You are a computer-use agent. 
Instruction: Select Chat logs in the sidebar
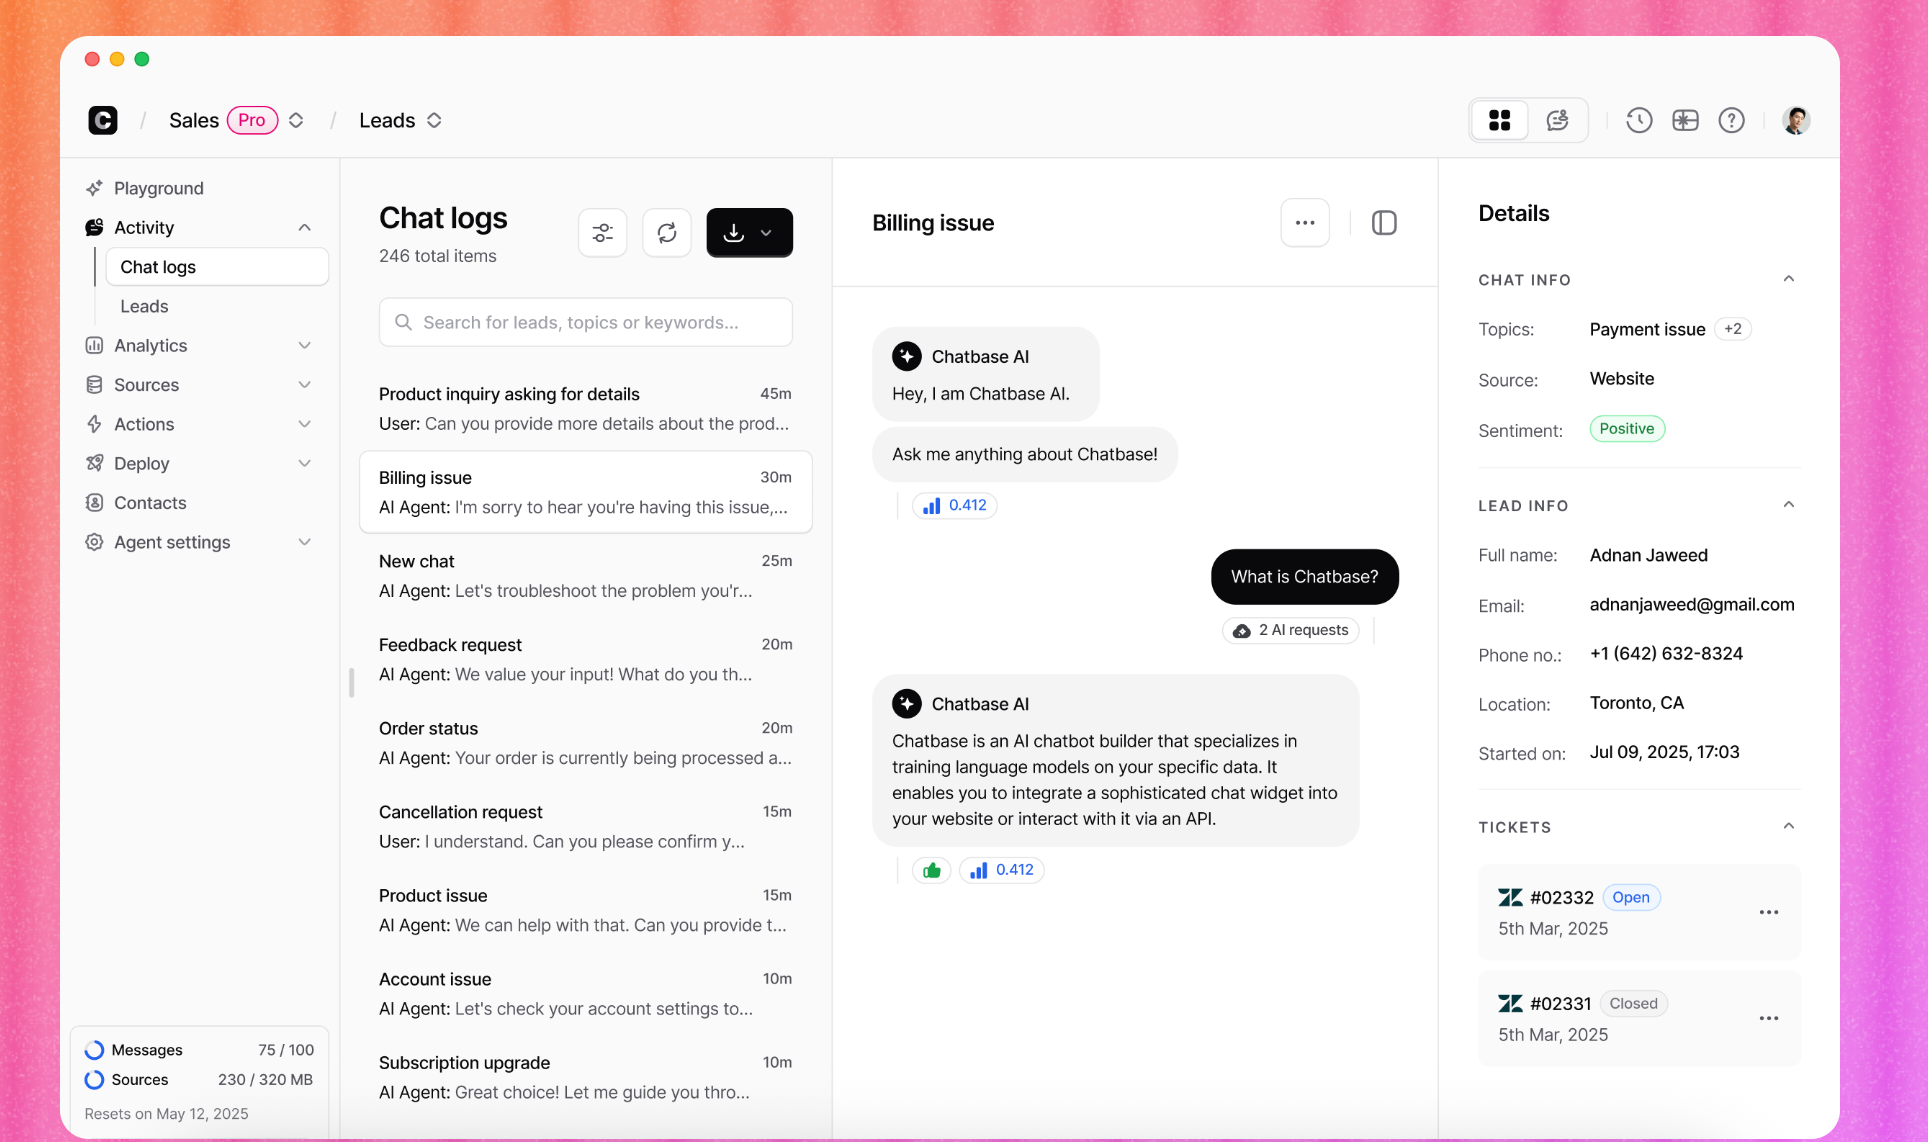217,267
